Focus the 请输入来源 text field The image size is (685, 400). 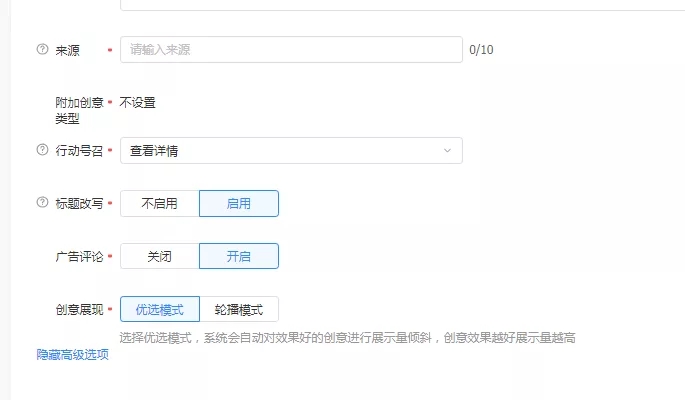[290, 49]
